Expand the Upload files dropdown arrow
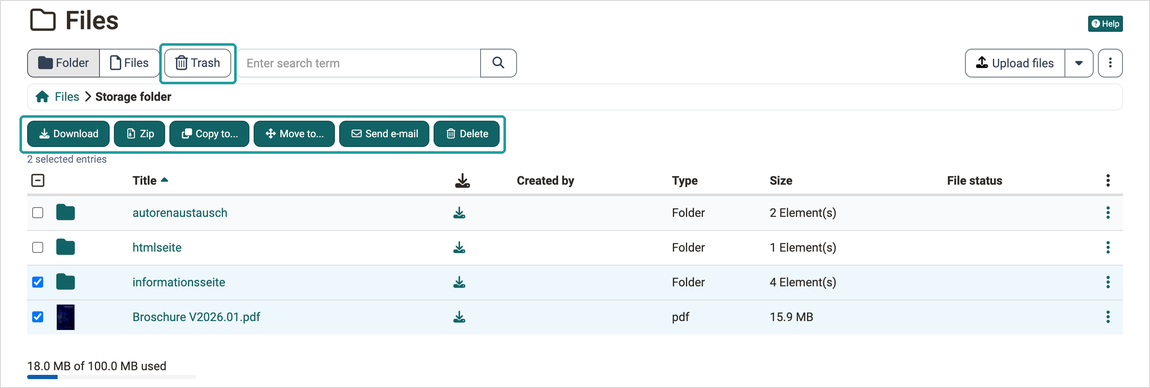 pyautogui.click(x=1079, y=63)
